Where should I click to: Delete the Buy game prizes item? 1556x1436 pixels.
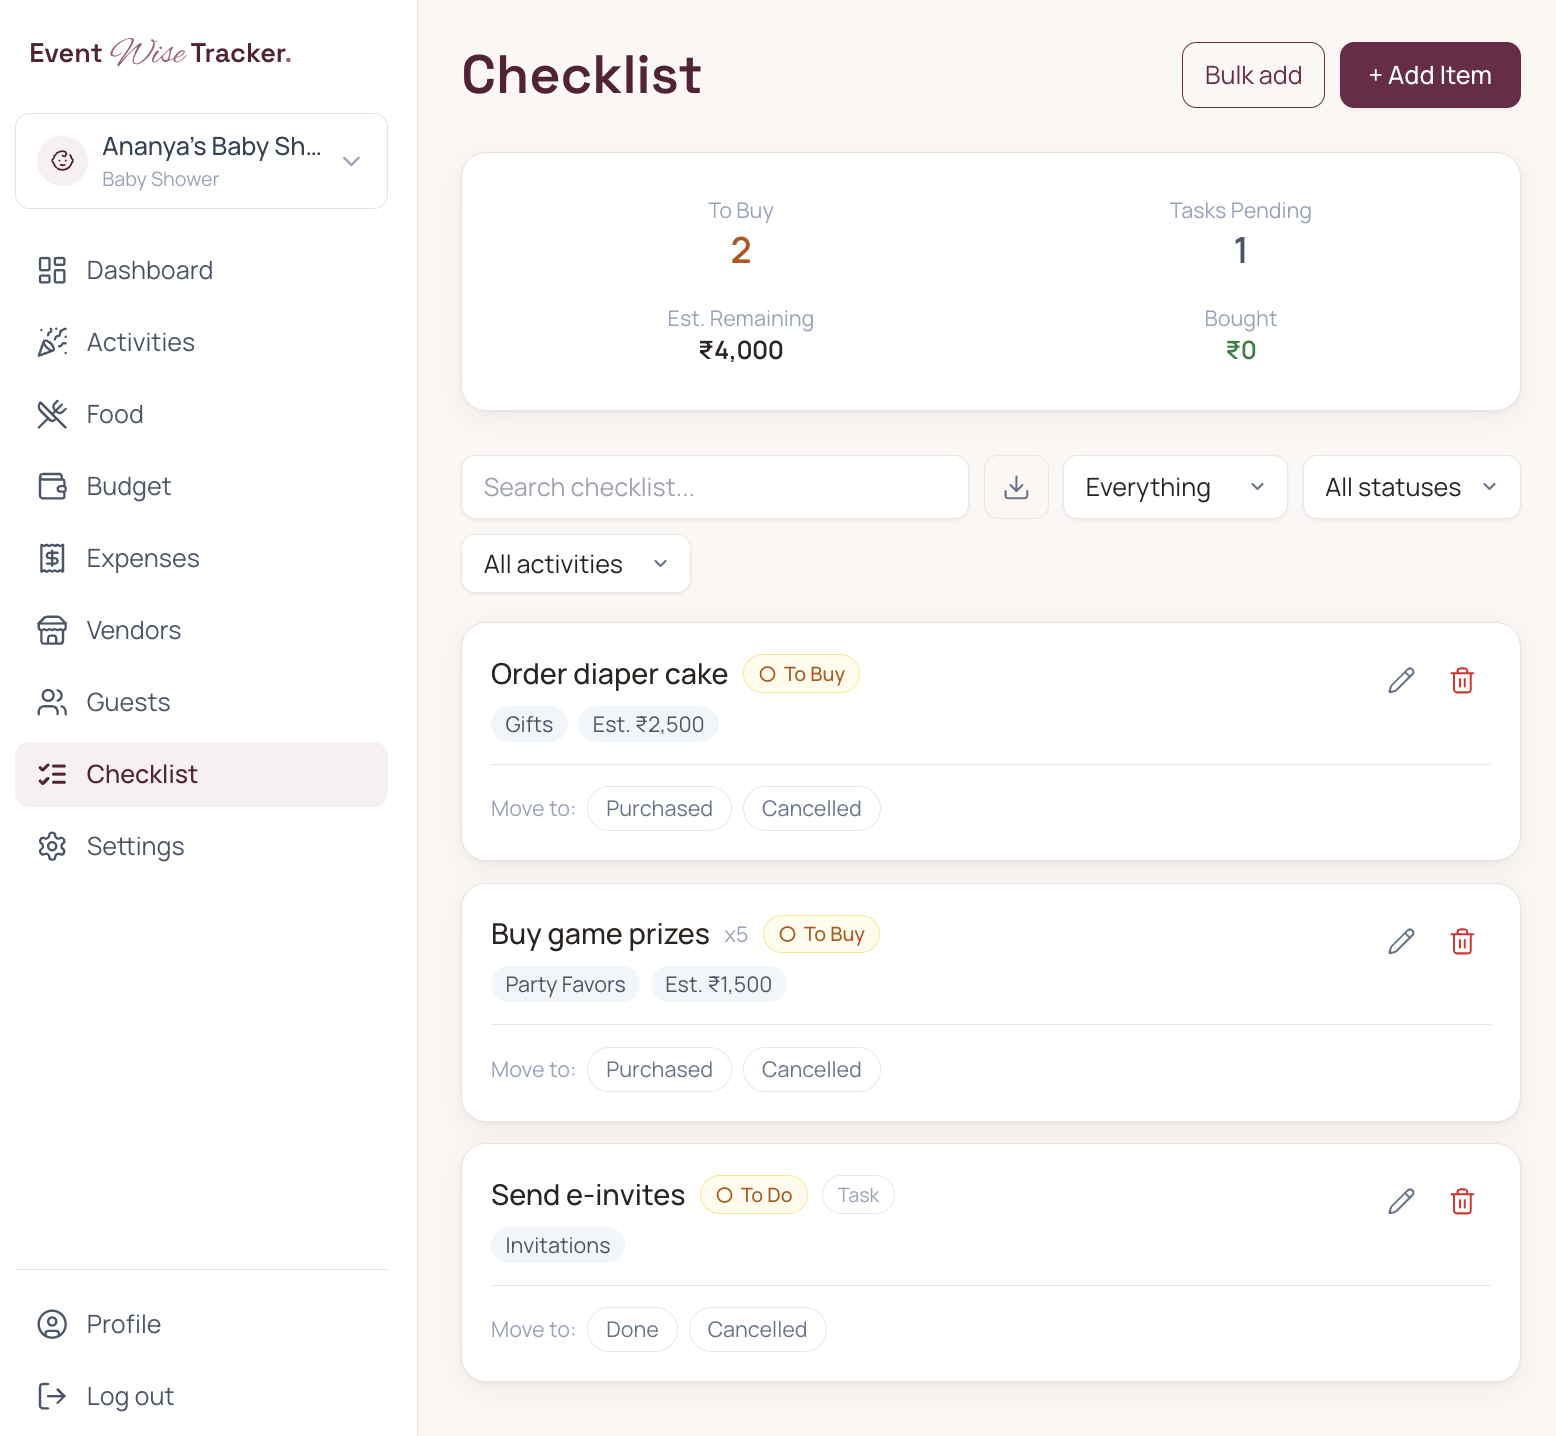point(1462,942)
